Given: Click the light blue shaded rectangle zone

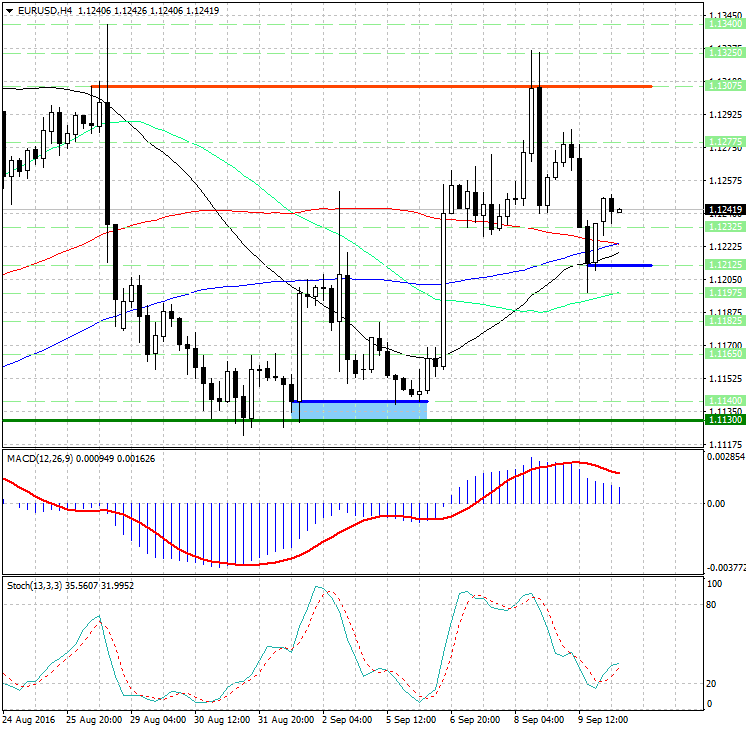Looking at the screenshot, I should coord(360,410).
